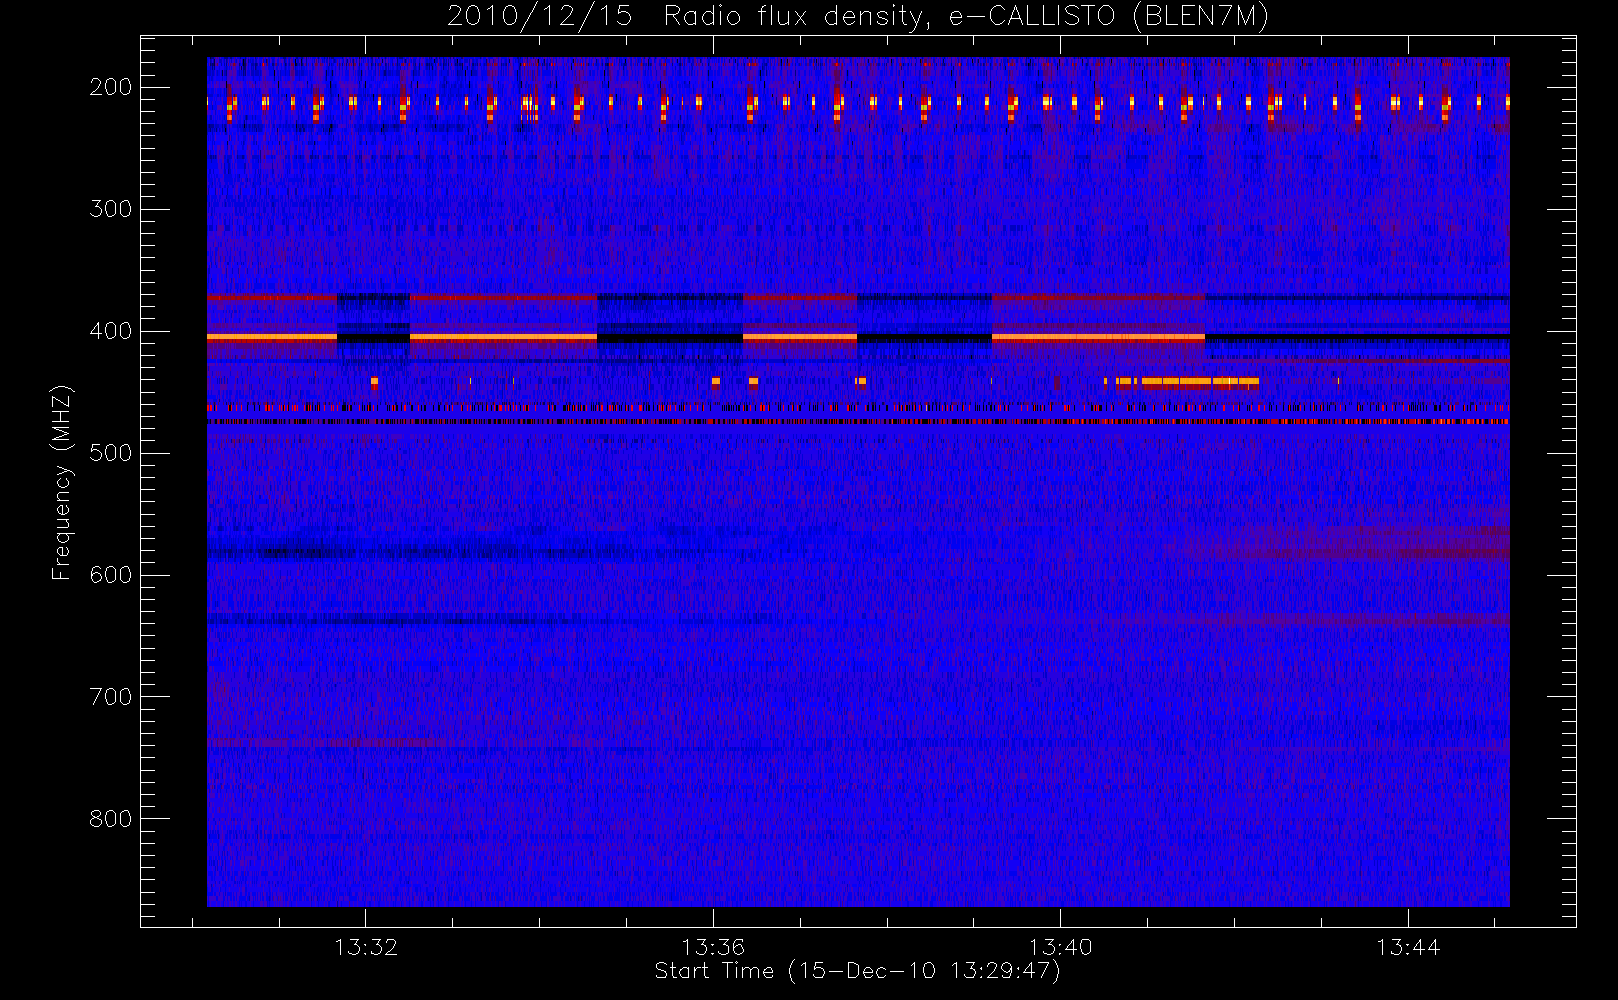Viewport: 1618px width, 1000px height.
Task: Click the 600 frequency tick label
Action: coord(111,575)
